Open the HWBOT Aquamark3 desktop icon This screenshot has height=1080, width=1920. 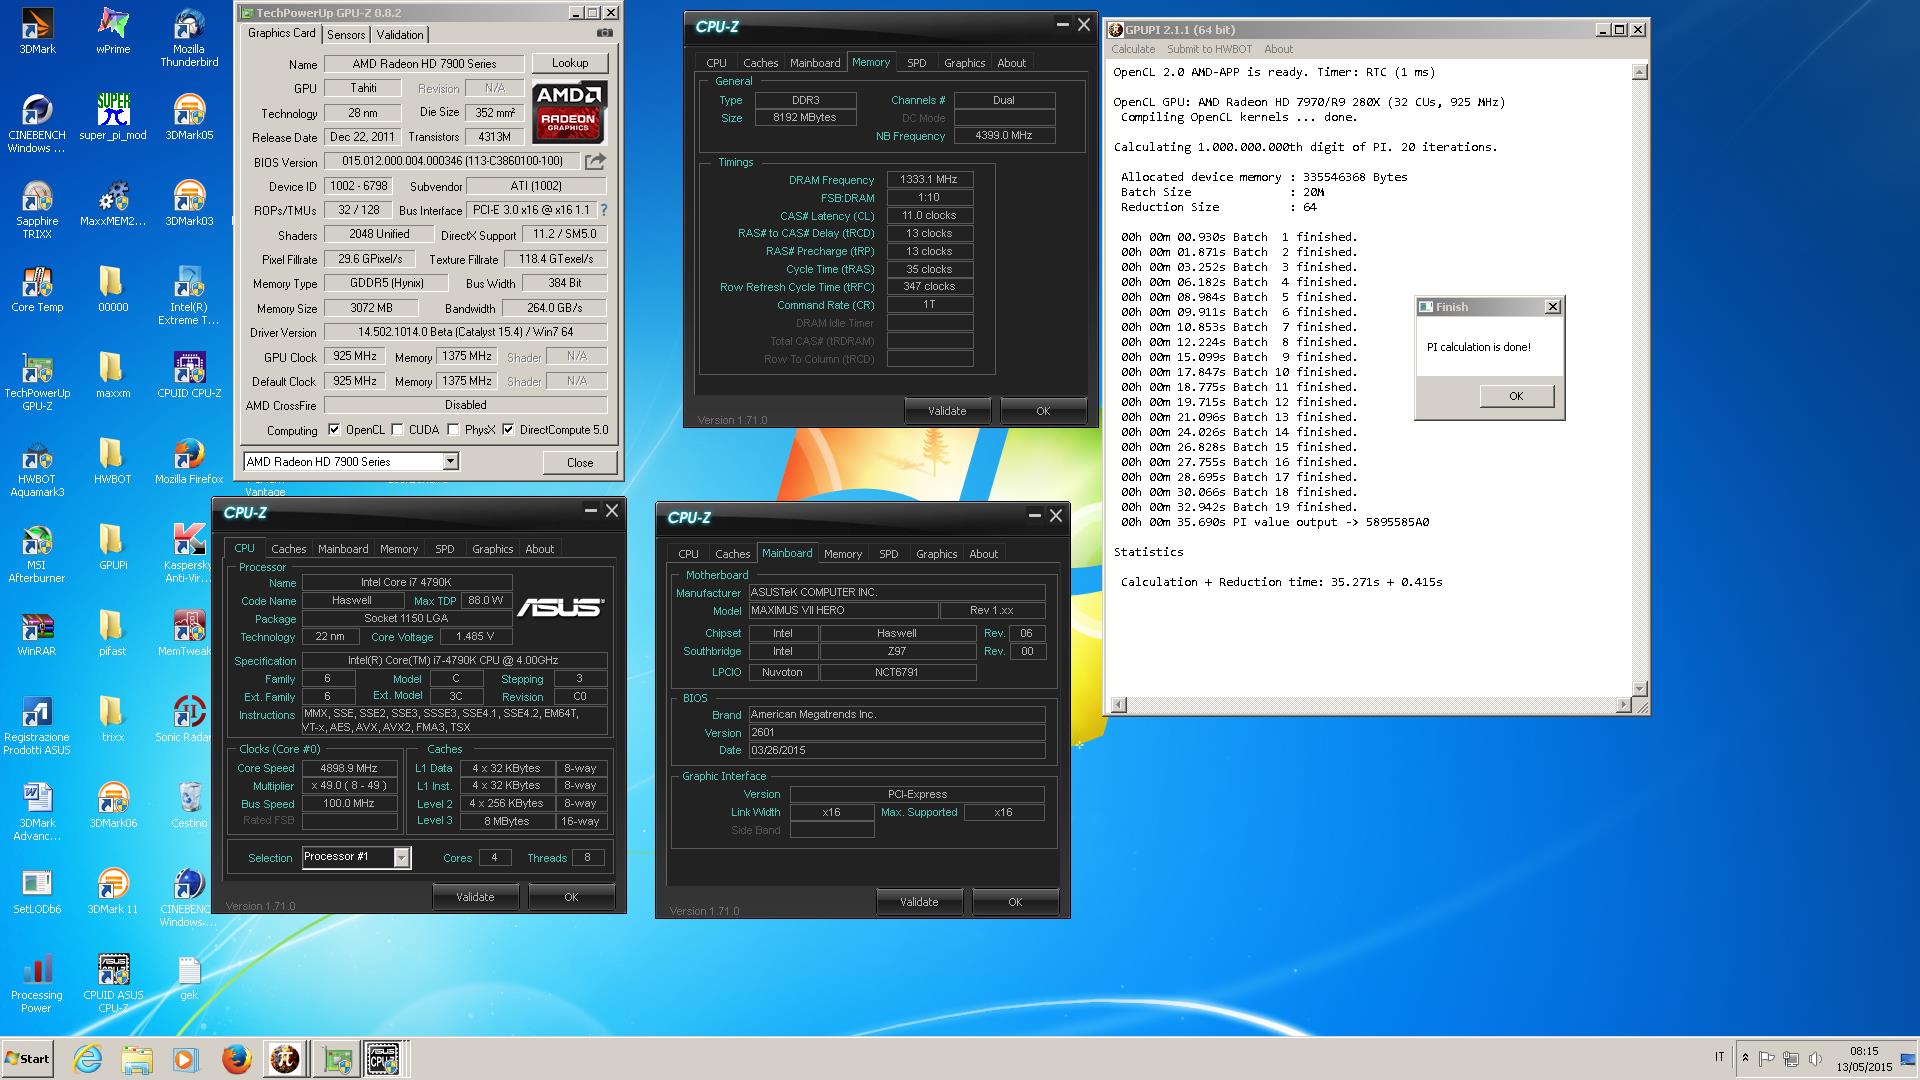[x=37, y=467]
